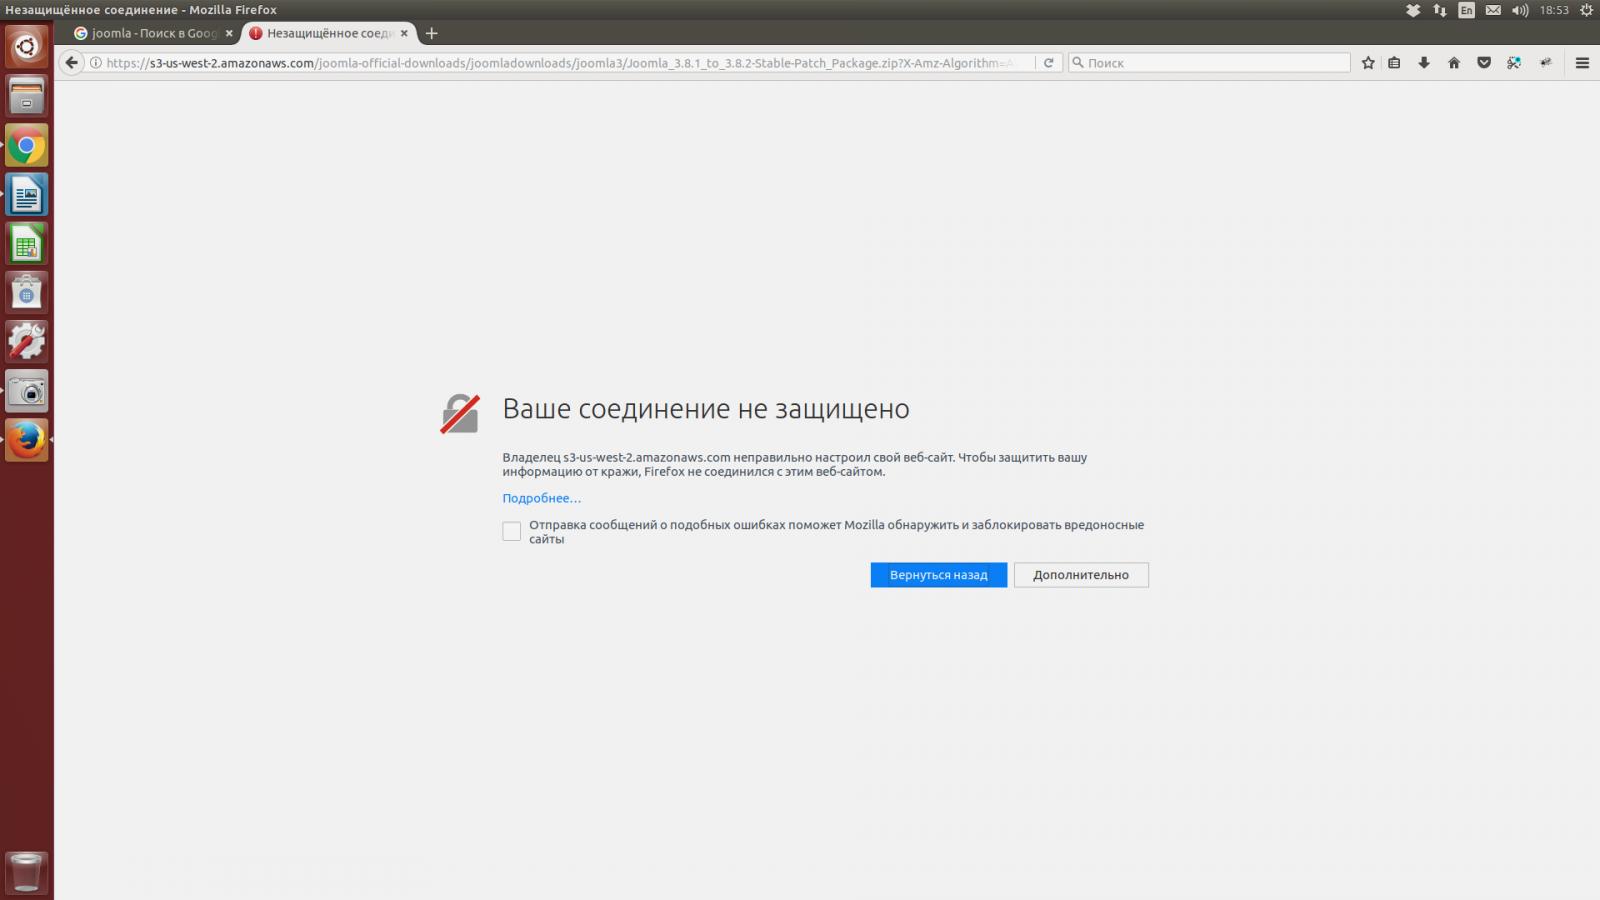Open the sound volume indicator
The width and height of the screenshot is (1600, 900).
pyautogui.click(x=1520, y=10)
